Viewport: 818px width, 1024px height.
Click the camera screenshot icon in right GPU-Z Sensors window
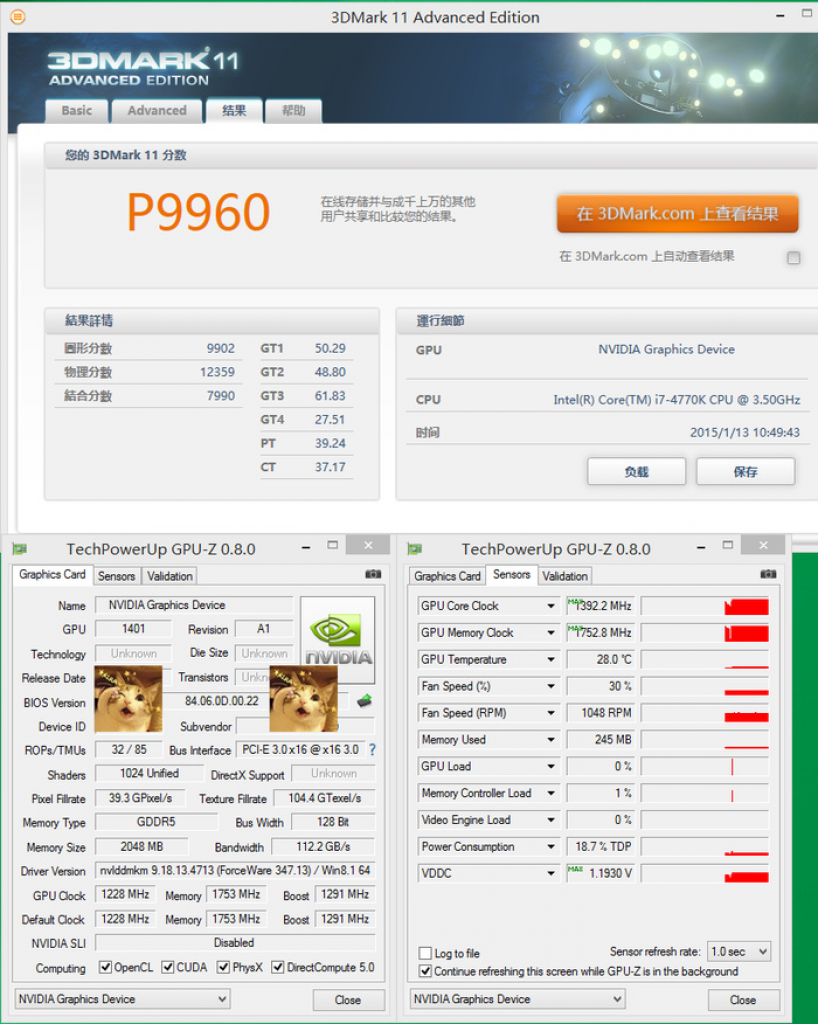(768, 573)
